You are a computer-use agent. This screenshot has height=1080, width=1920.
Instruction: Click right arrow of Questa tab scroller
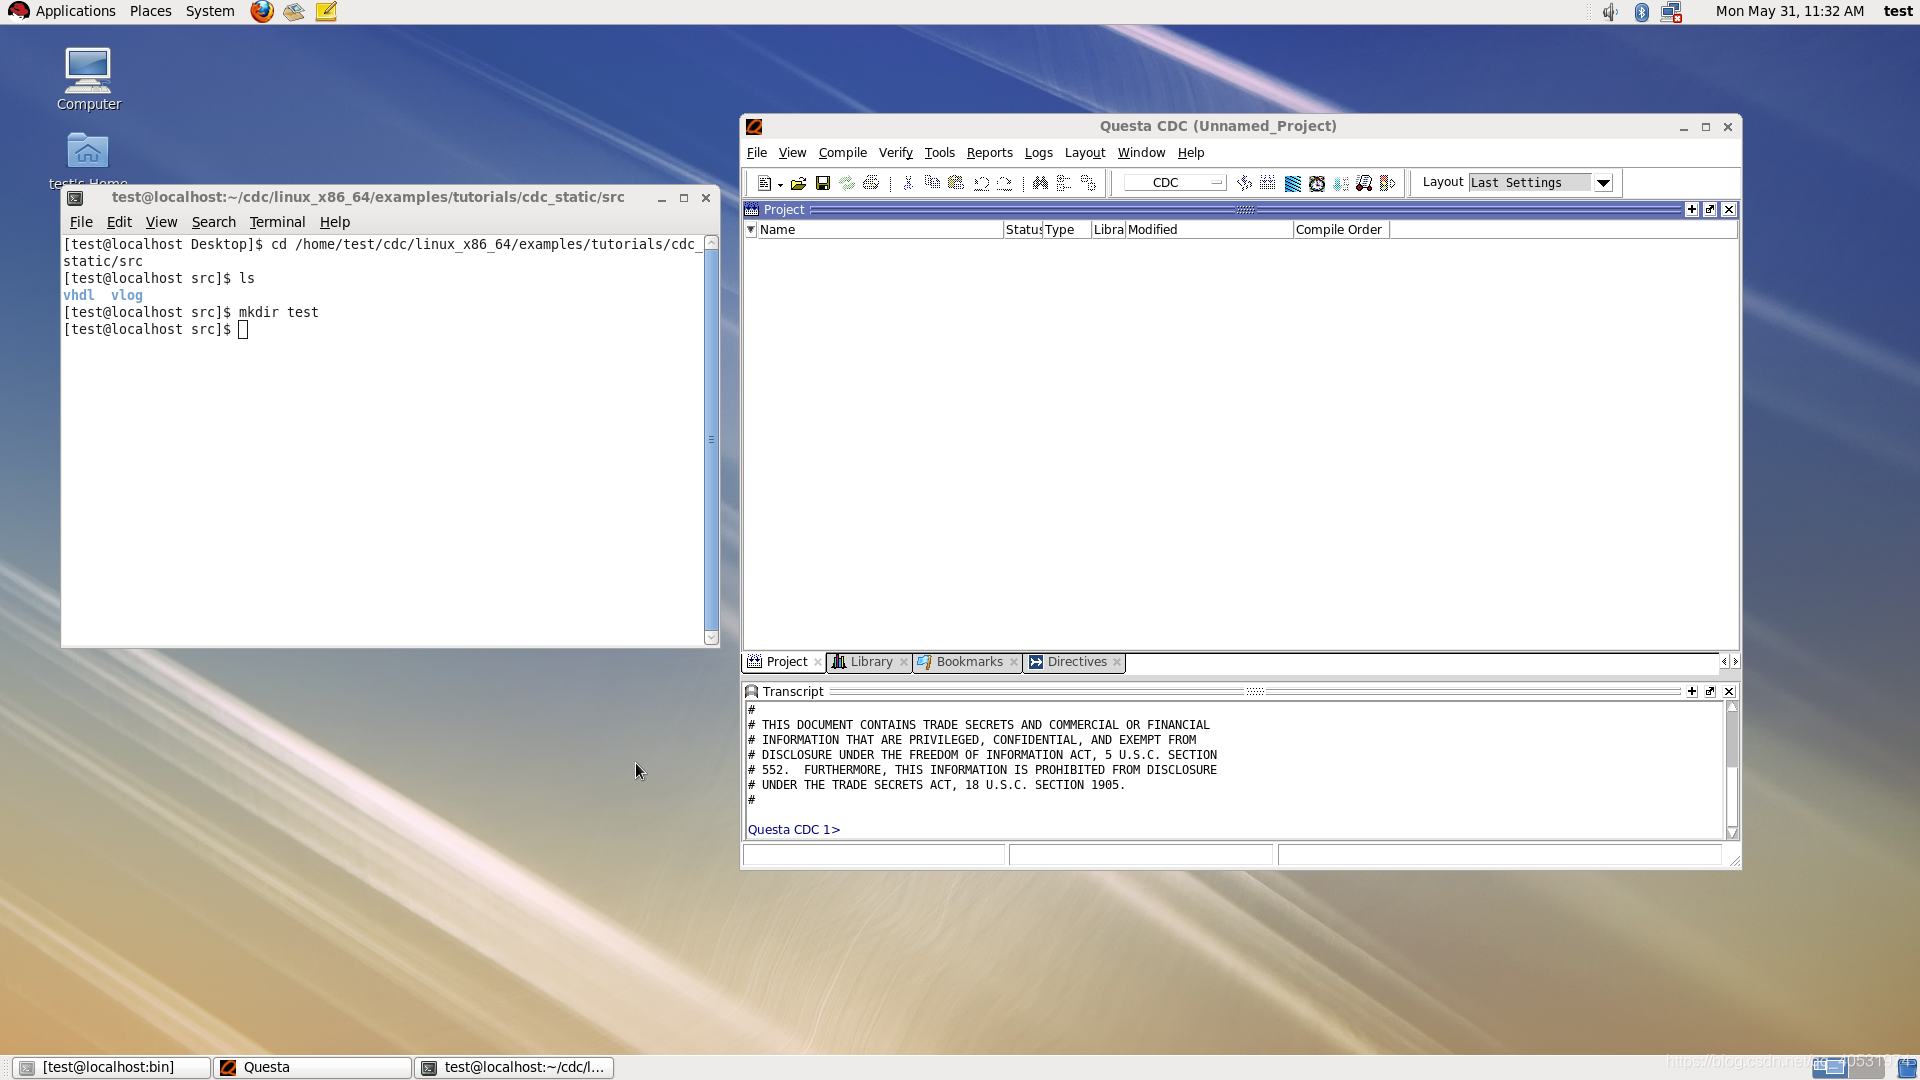point(1735,662)
